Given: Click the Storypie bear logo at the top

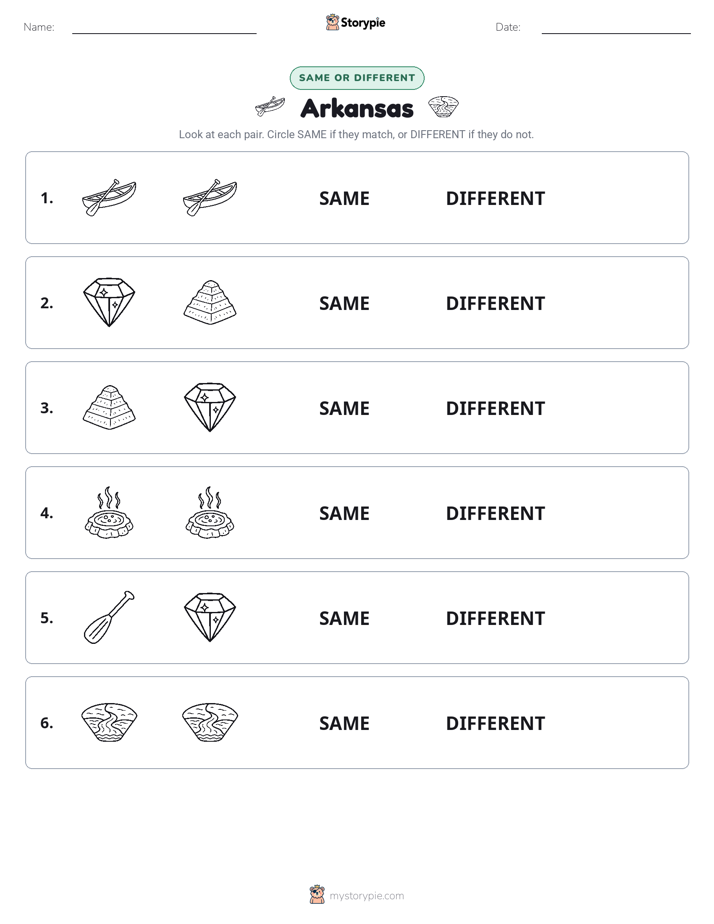Looking at the screenshot, I should [332, 22].
